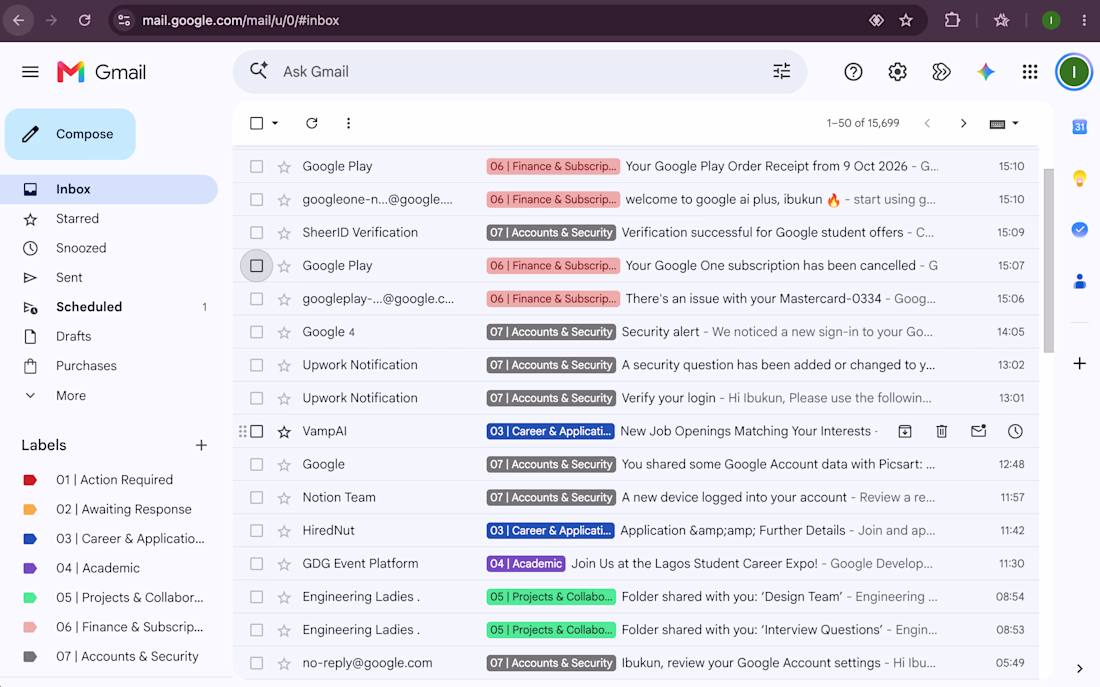
Task: Open the Gemini sparkle assistant
Action: pyautogui.click(x=986, y=72)
